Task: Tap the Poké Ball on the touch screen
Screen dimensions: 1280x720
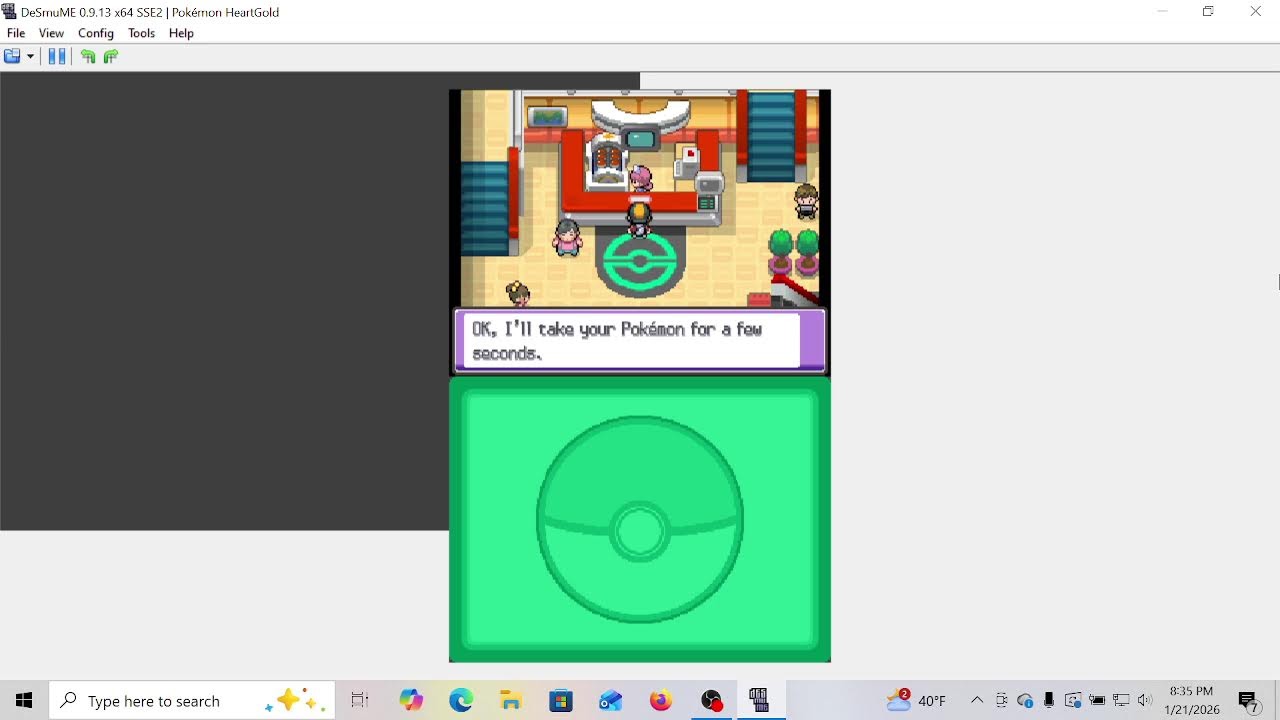Action: 640,519
